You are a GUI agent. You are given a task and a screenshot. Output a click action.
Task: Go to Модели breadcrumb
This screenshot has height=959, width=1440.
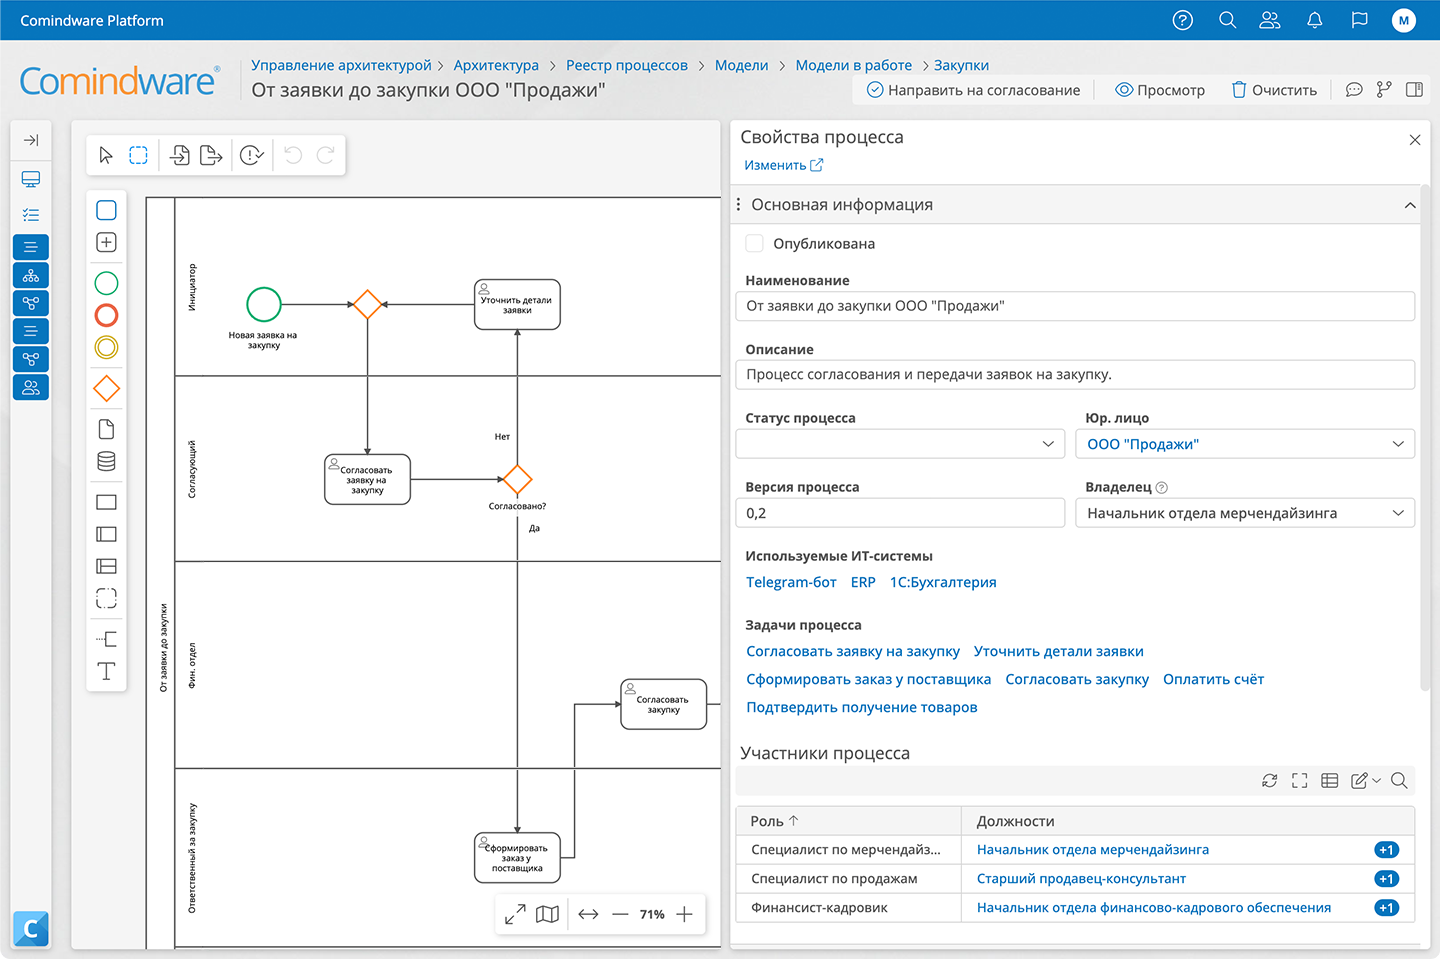tap(742, 65)
